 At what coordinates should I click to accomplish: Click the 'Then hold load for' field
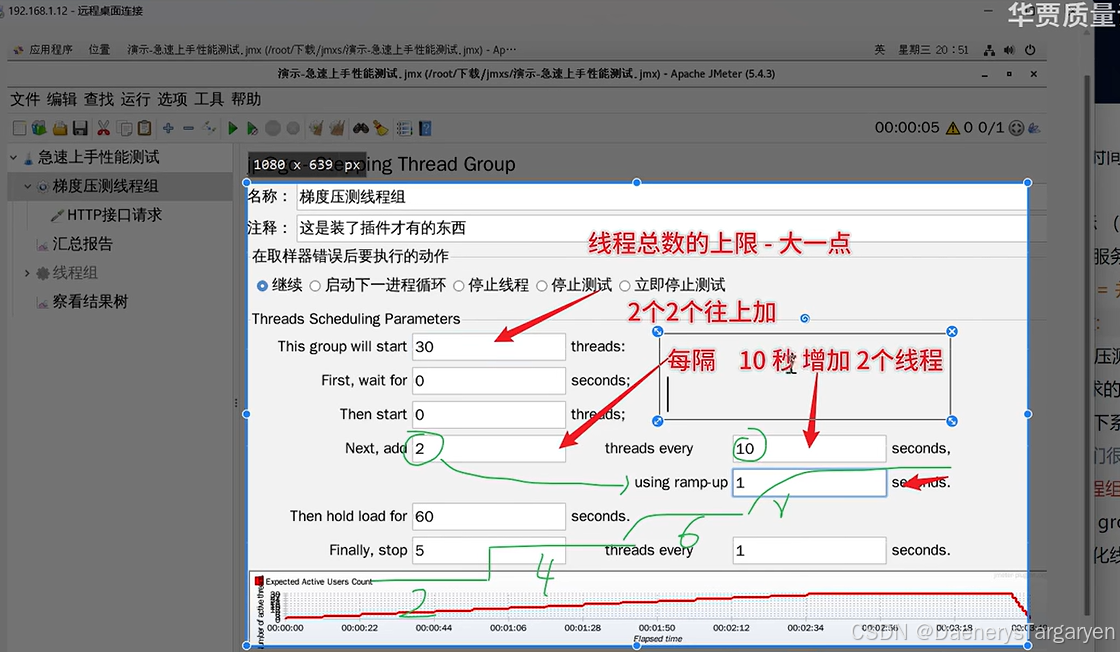489,516
